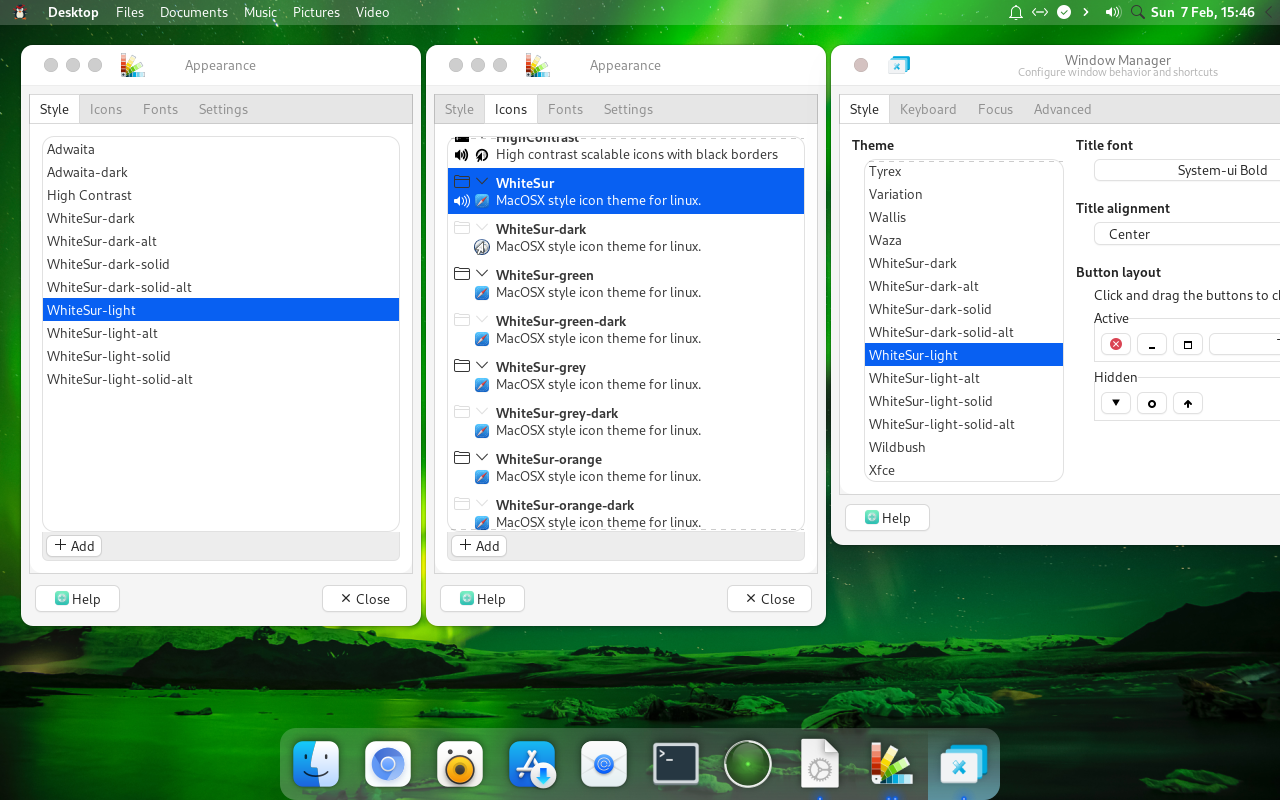Select WhiteSur-light-solid in the Appearance style list

click(x=221, y=356)
